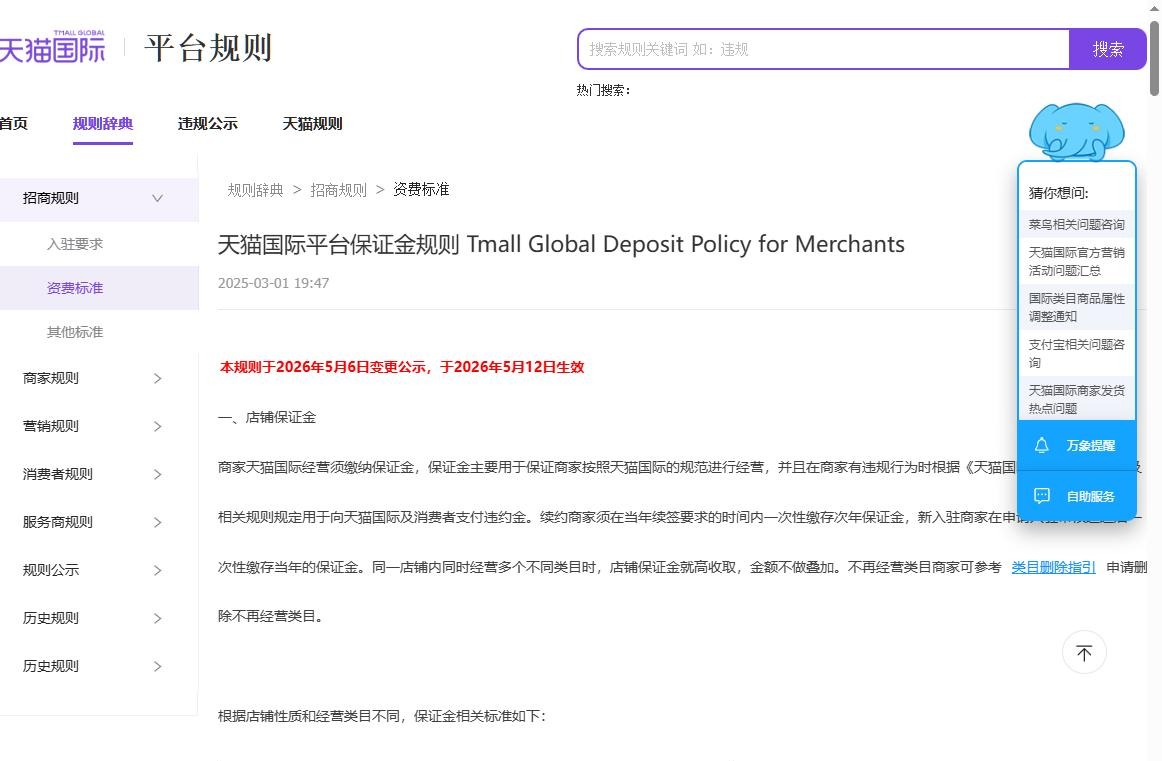1162x761 pixels.
Task: Click the 搜索 button
Action: click(1107, 49)
